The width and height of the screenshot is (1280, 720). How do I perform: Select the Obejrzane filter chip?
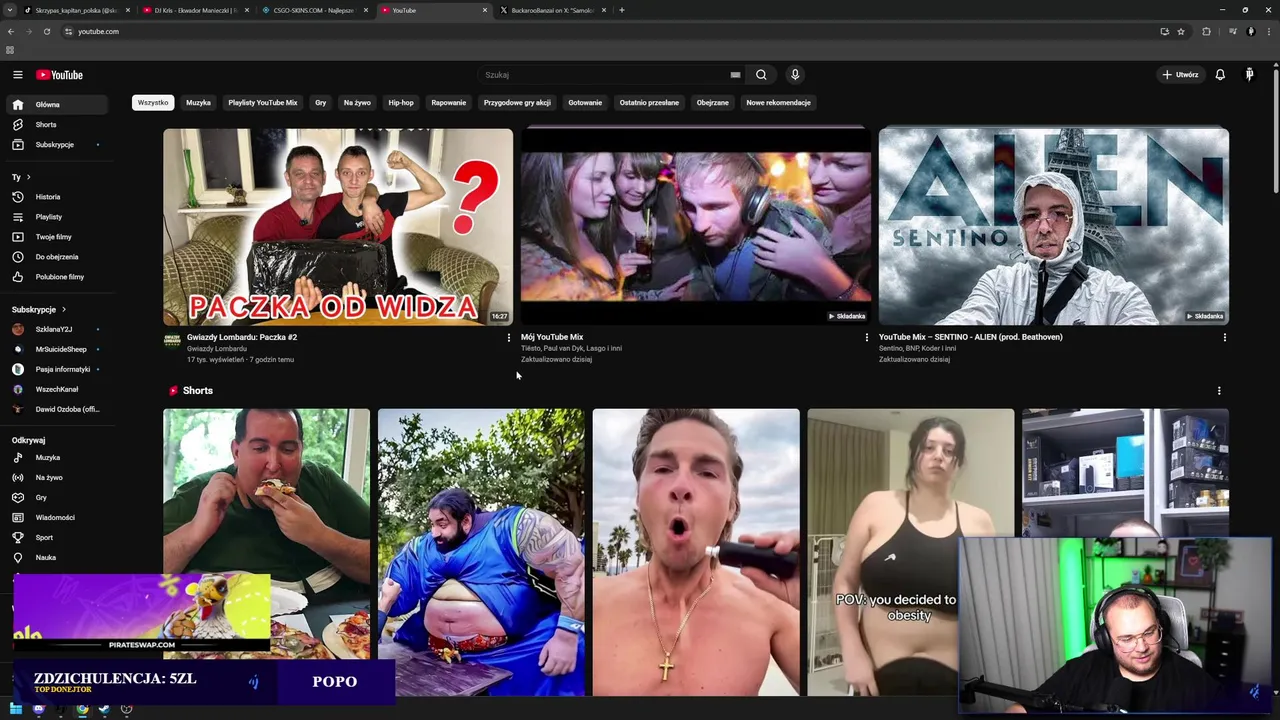coord(713,102)
